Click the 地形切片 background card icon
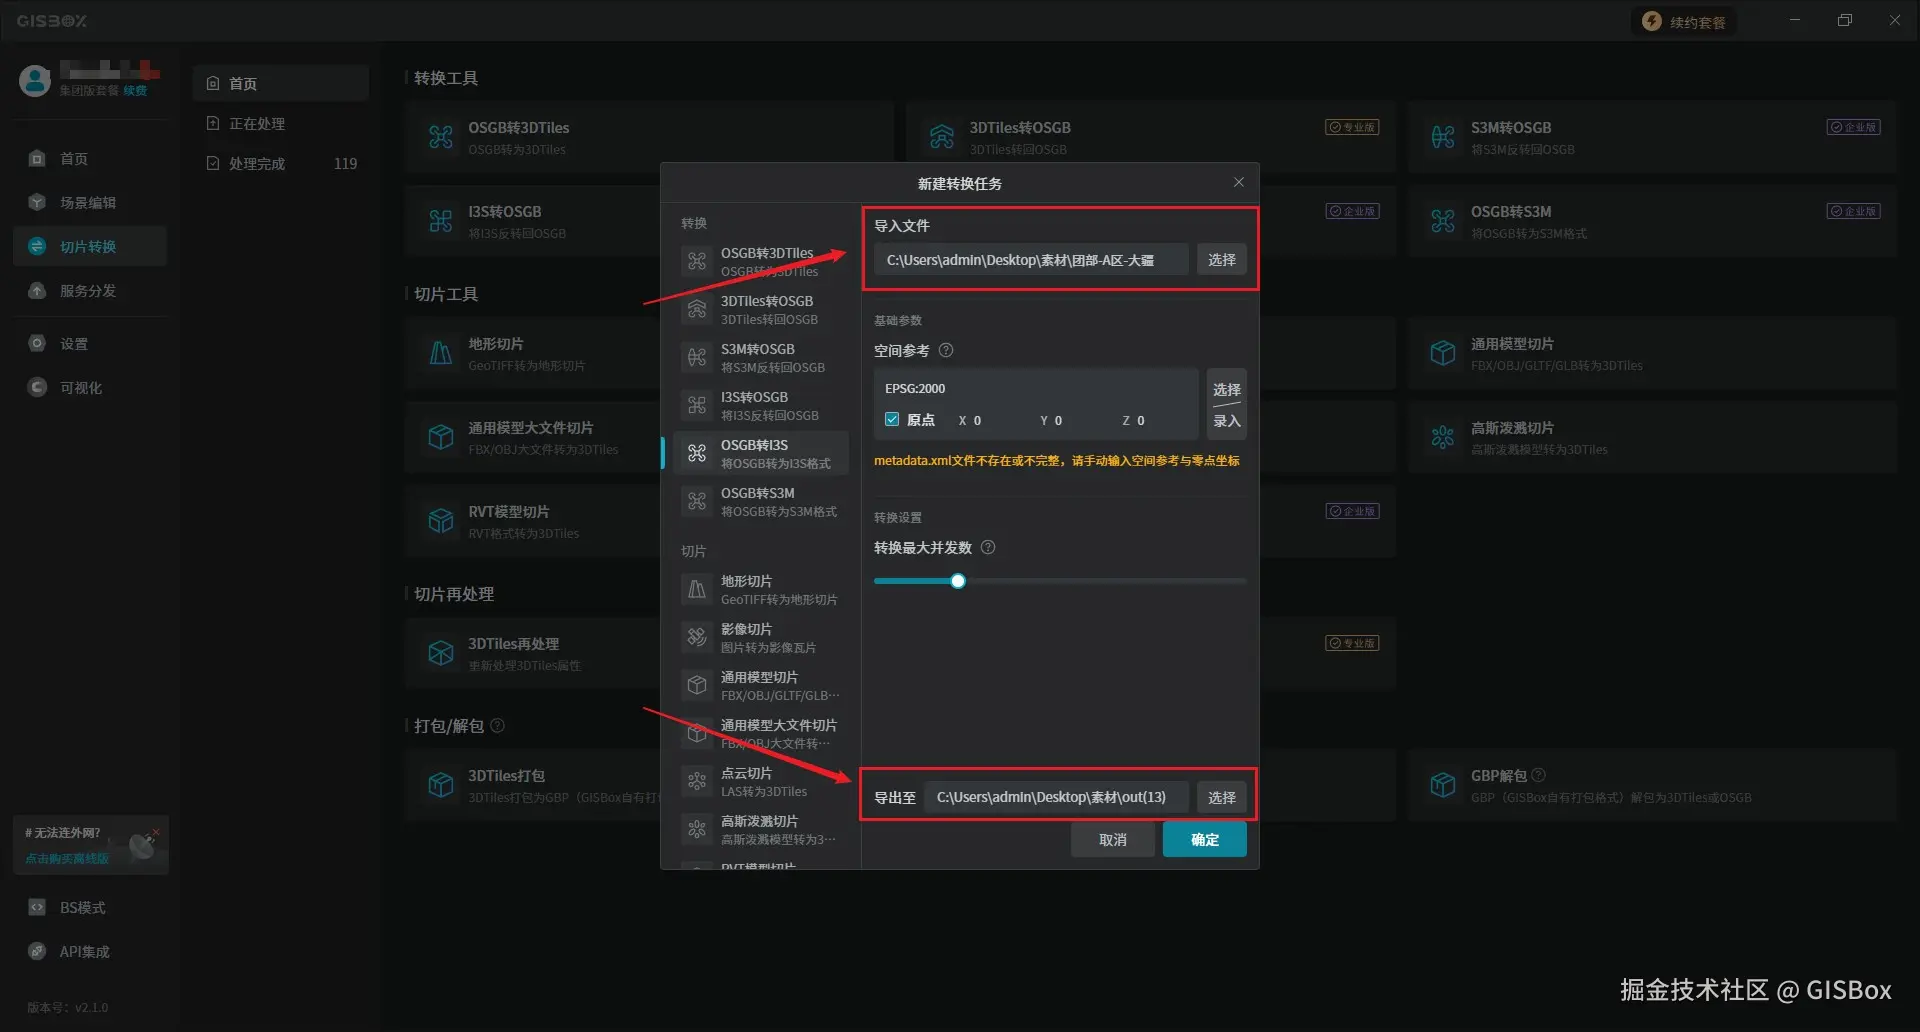This screenshot has height=1032, width=1920. tap(441, 353)
